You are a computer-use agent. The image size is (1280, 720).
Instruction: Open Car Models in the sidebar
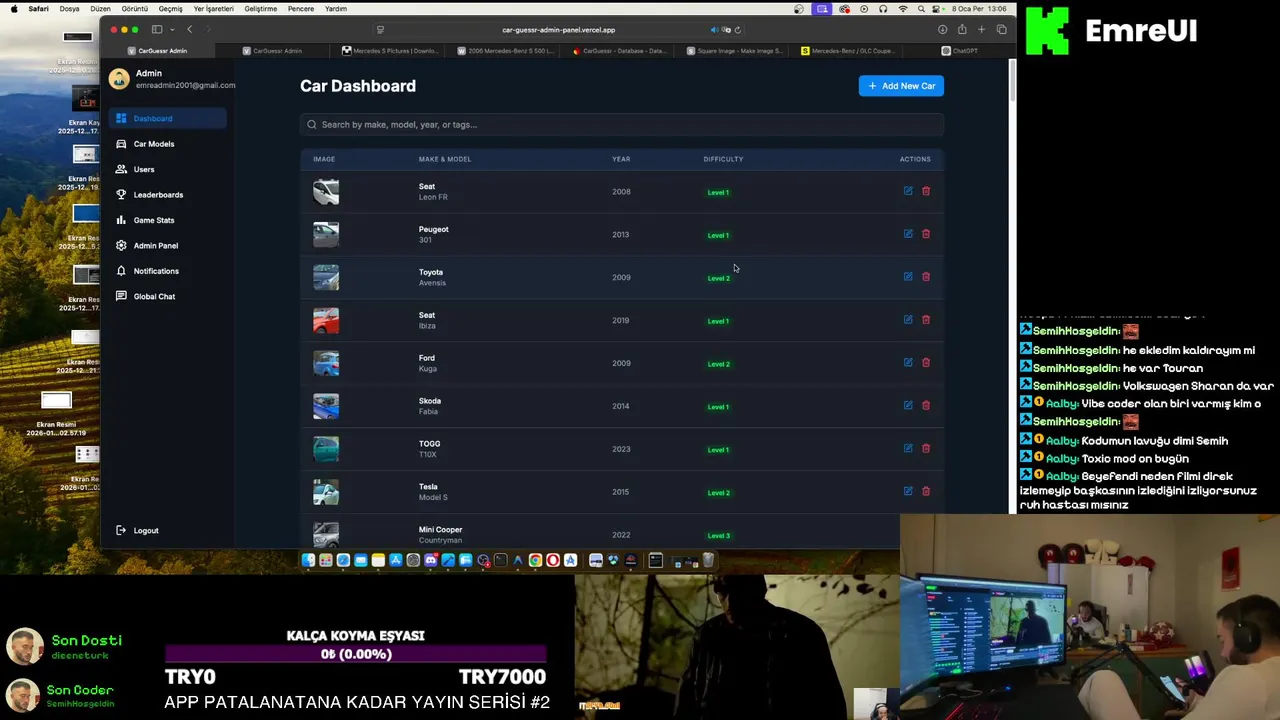coord(167,144)
